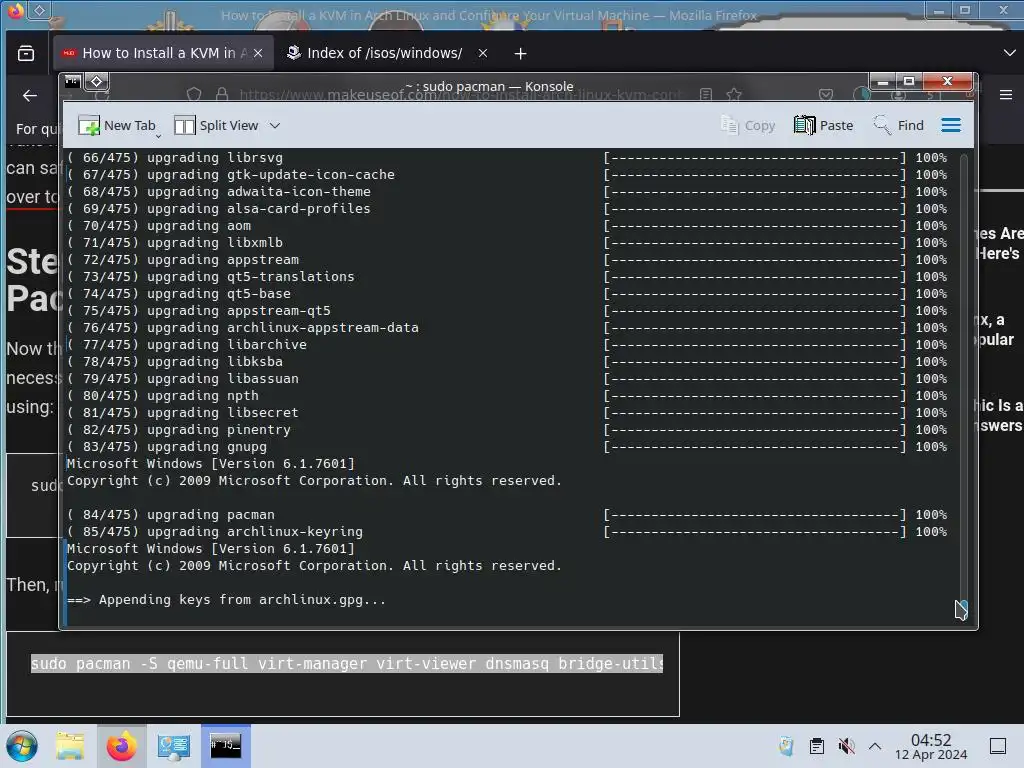Expand the hidden system tray icons arrow

tap(875, 746)
